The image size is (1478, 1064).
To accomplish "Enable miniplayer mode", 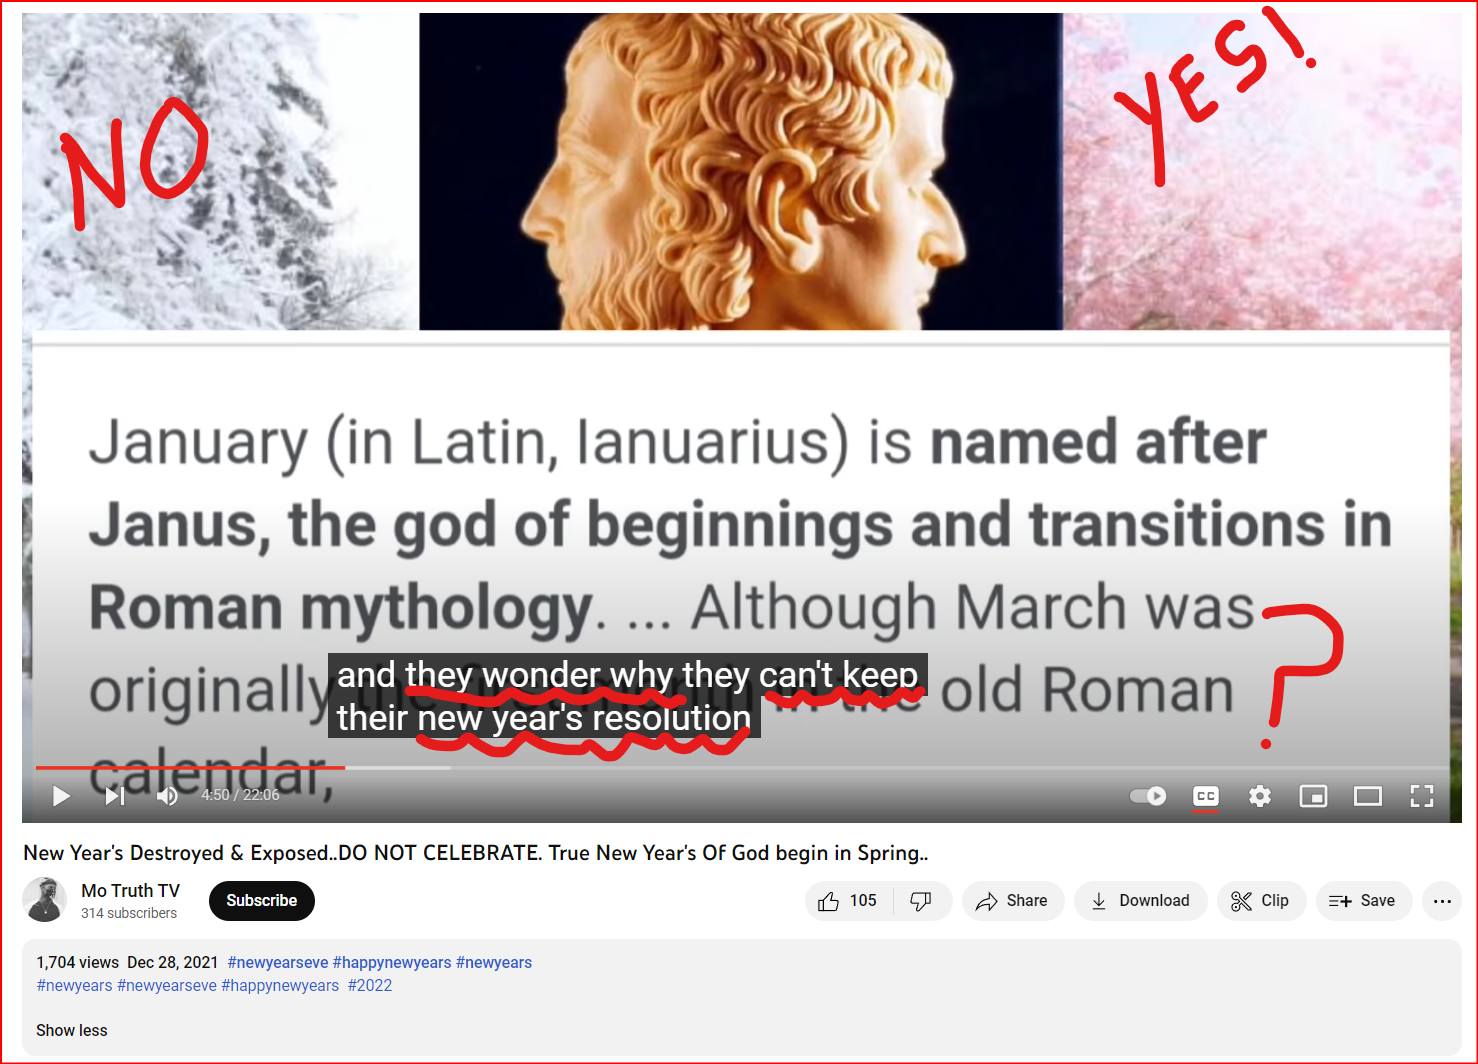I will click(x=1313, y=796).
